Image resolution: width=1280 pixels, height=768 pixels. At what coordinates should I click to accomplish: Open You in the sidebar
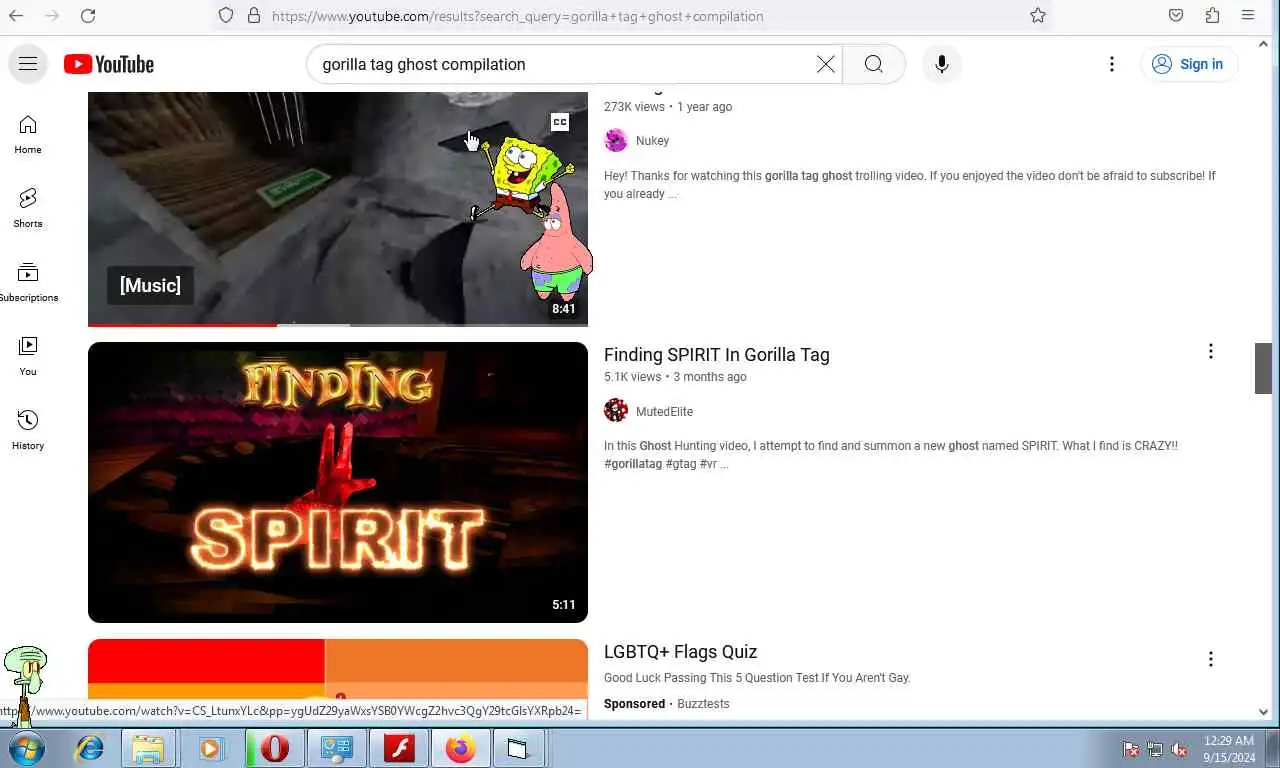pyautogui.click(x=28, y=356)
